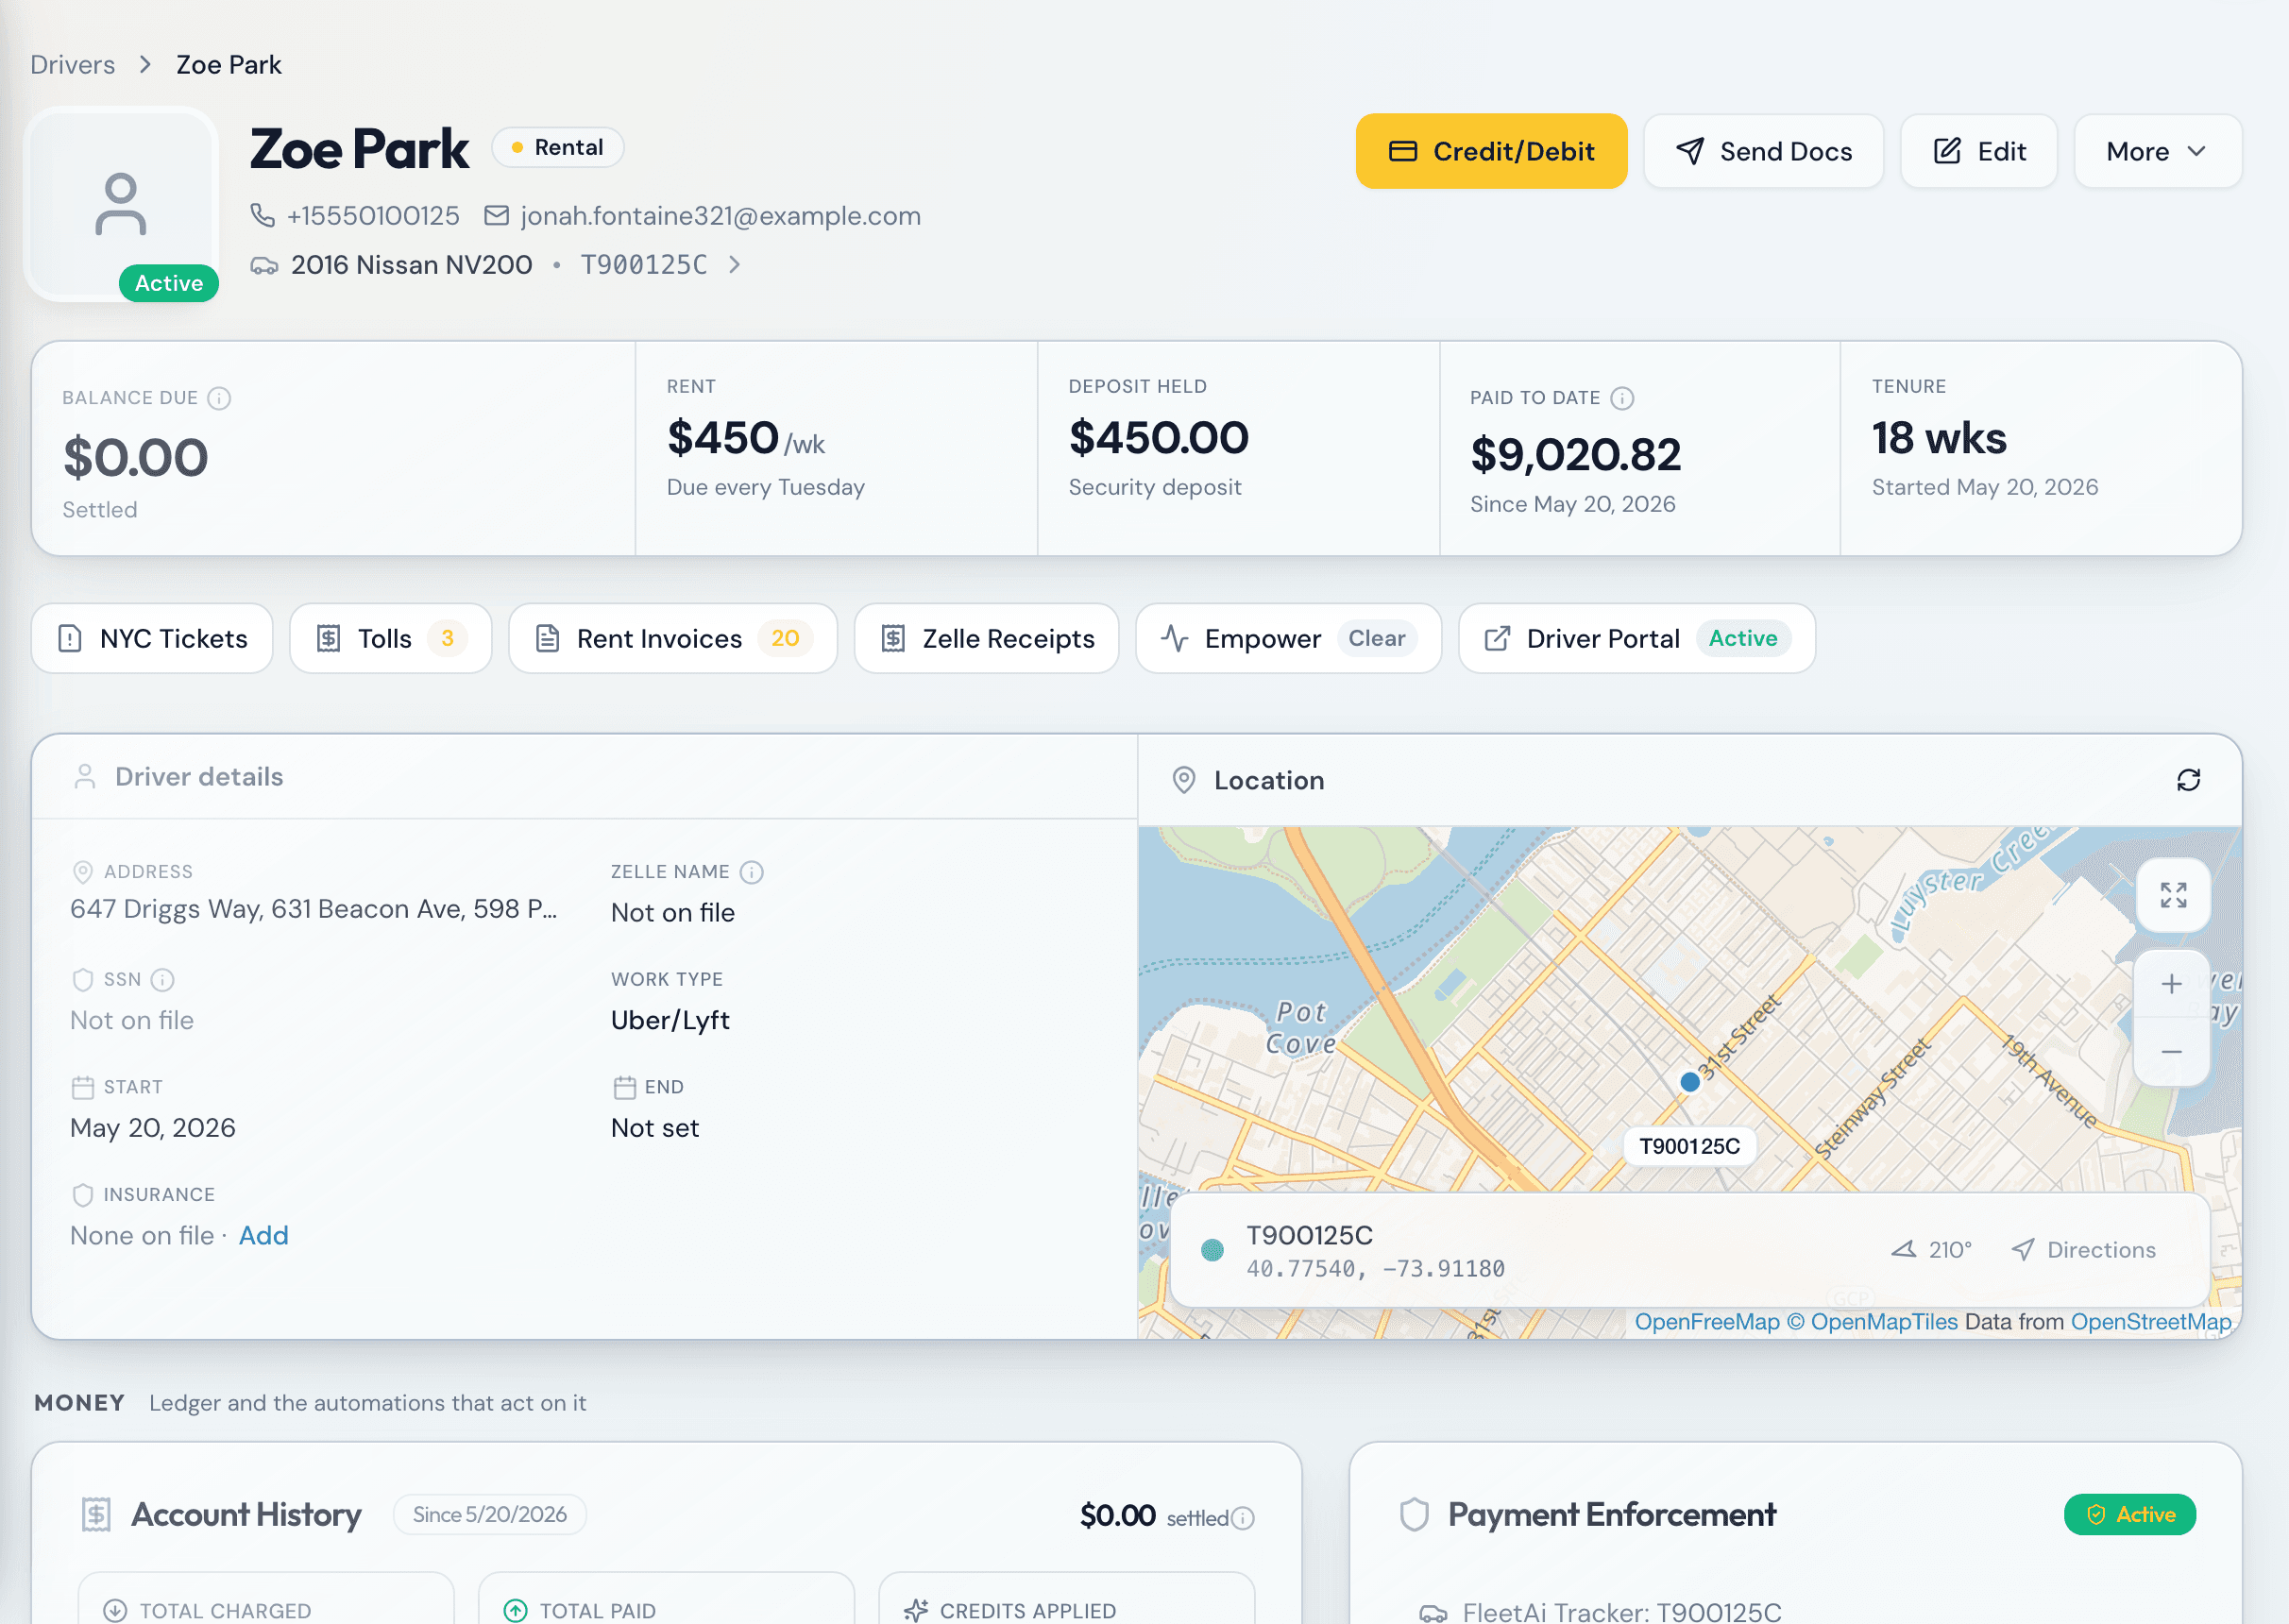This screenshot has height=1624, width=2289.
Task: Click the Account History ledger icon
Action: tap(96, 1514)
